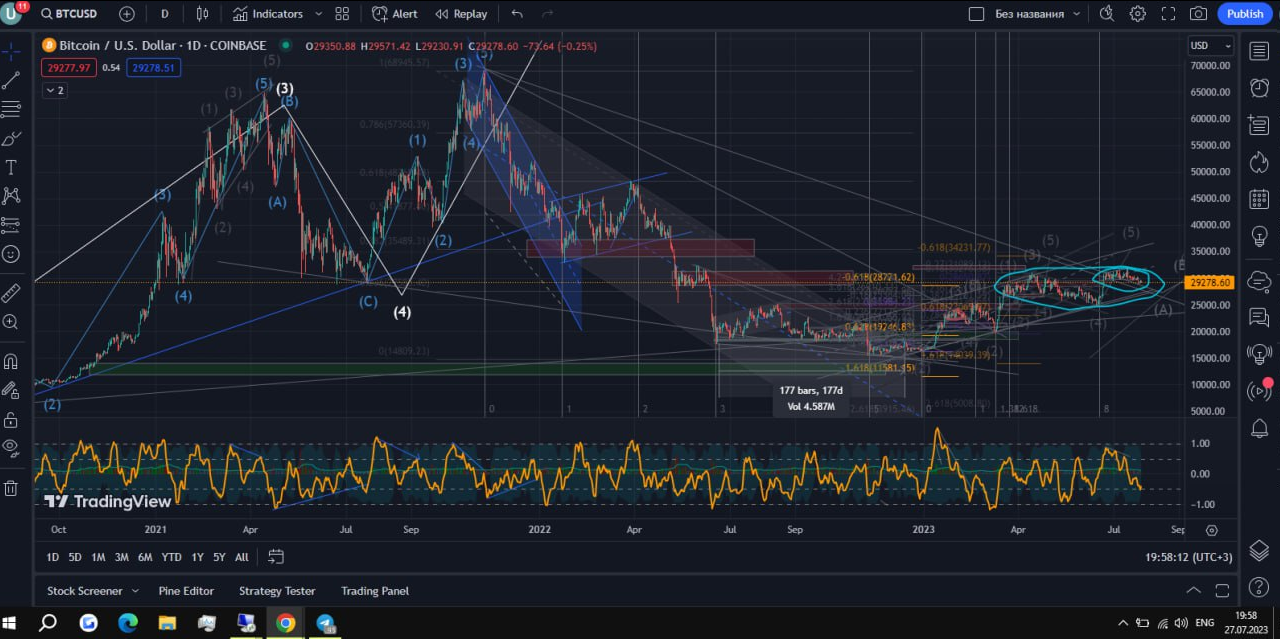Select the brush drawing tool

click(x=11, y=138)
